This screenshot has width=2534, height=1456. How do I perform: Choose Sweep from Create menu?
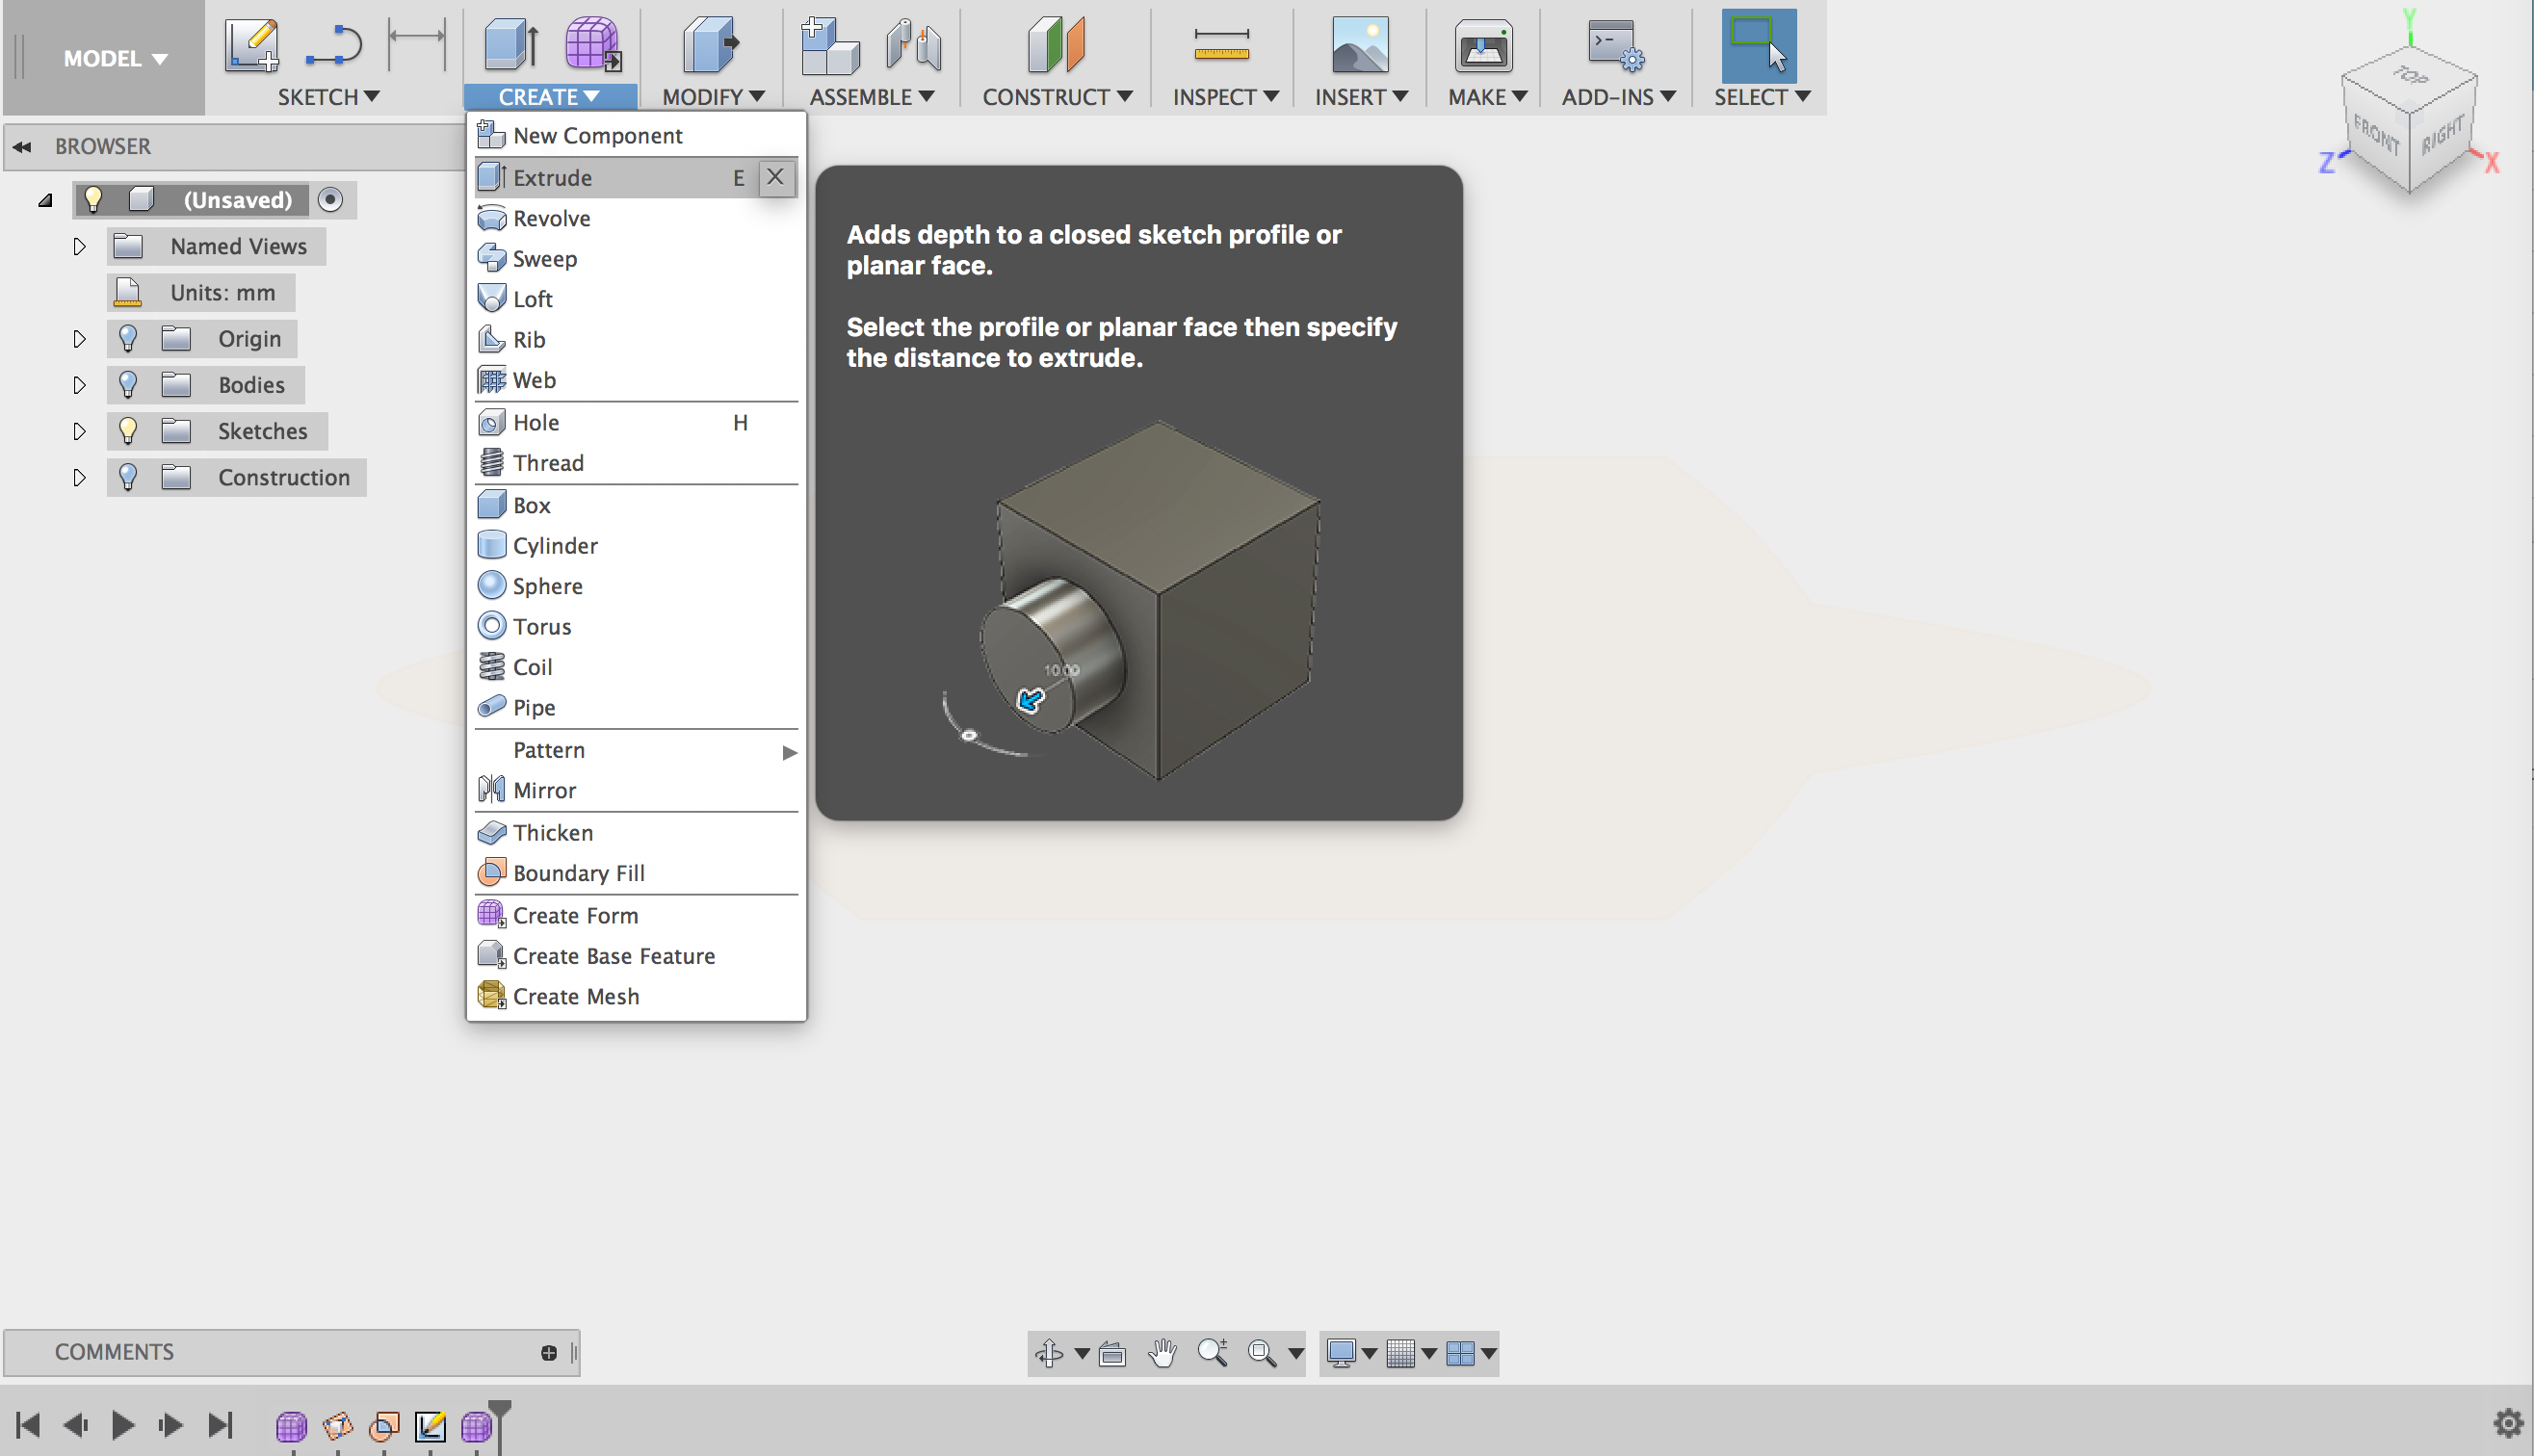pyautogui.click(x=636, y=259)
